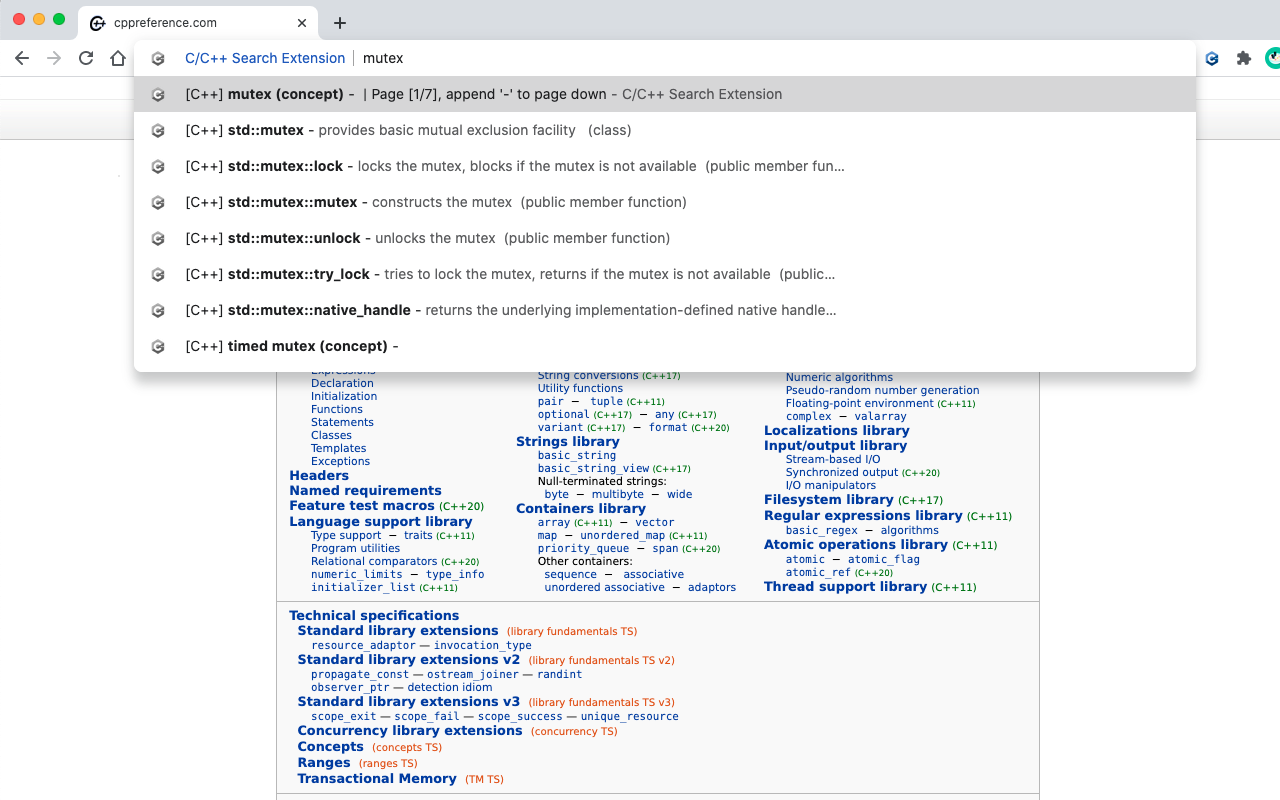Open the Transactional Memory link
Image resolution: width=1280 pixels, height=800 pixels.
[x=377, y=778]
